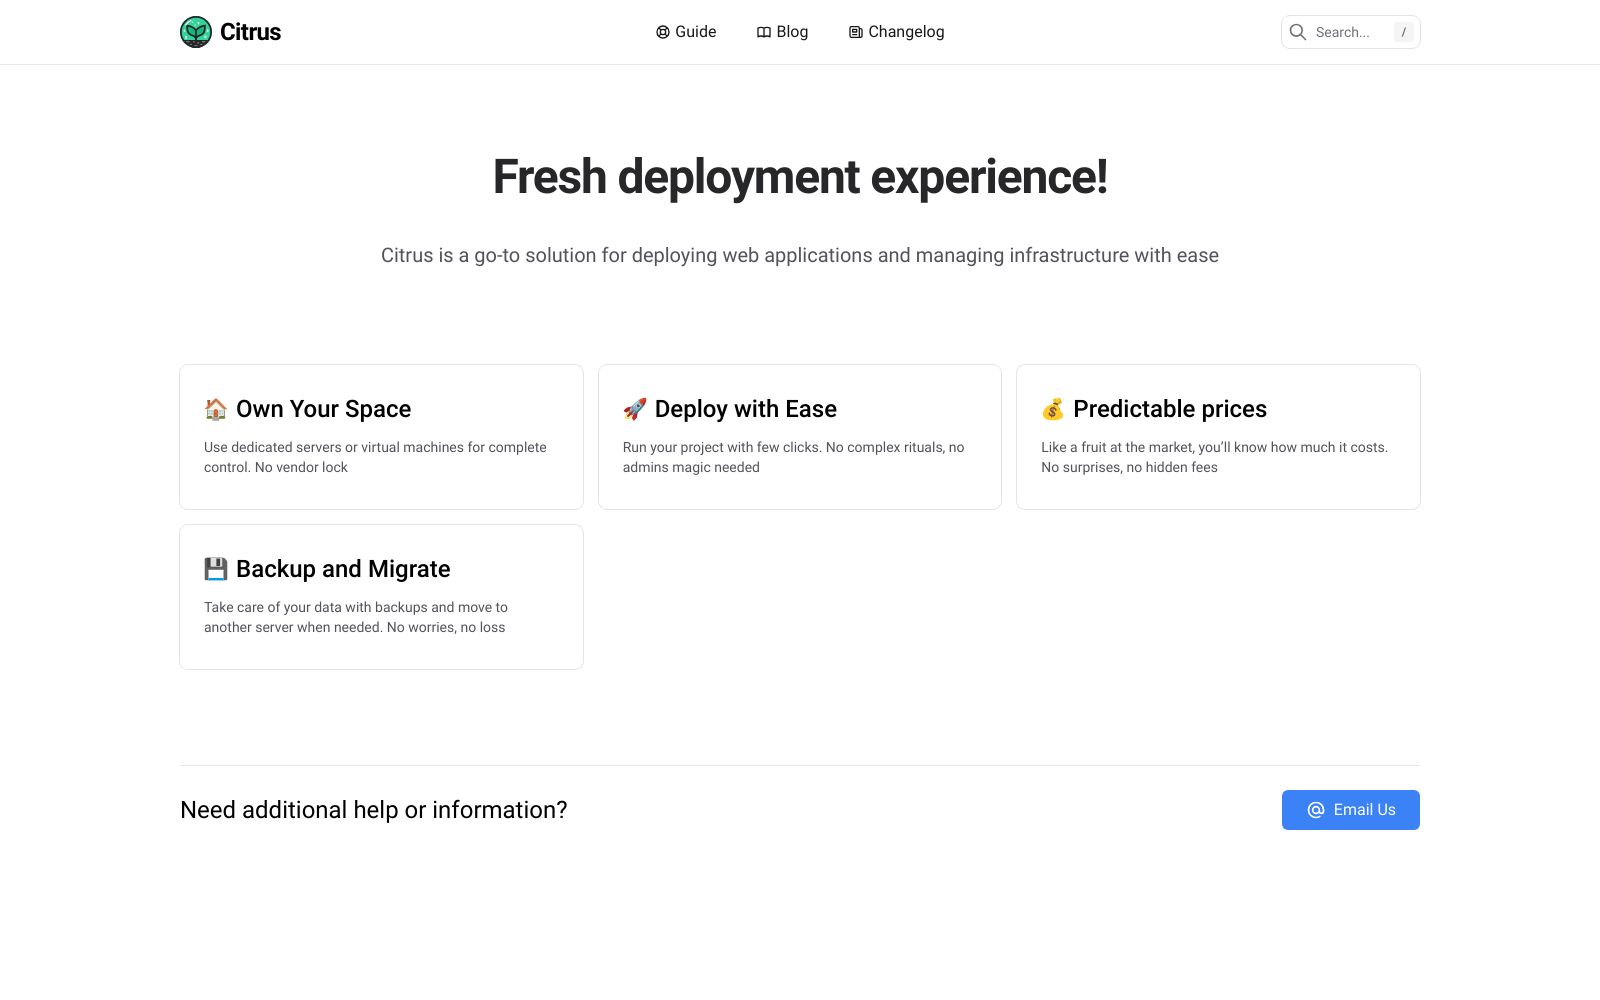
Task: Open the Backup and Migrate heading
Action: (x=343, y=569)
